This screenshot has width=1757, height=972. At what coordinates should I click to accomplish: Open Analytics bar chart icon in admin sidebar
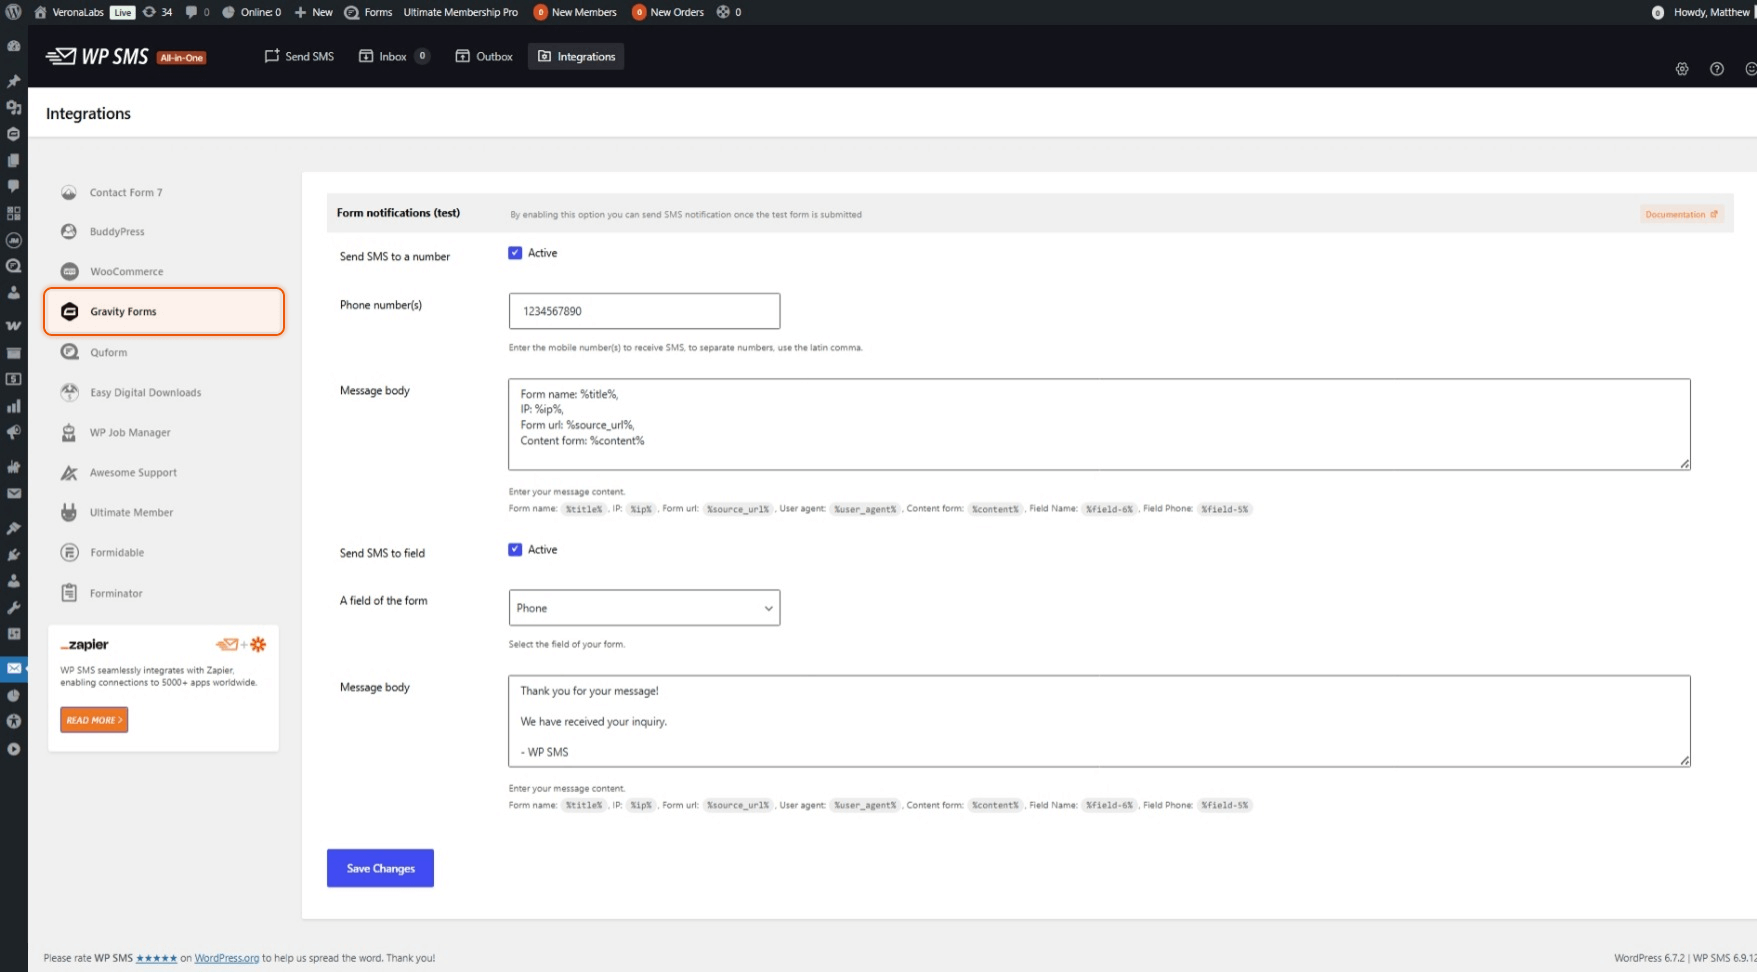[14, 406]
